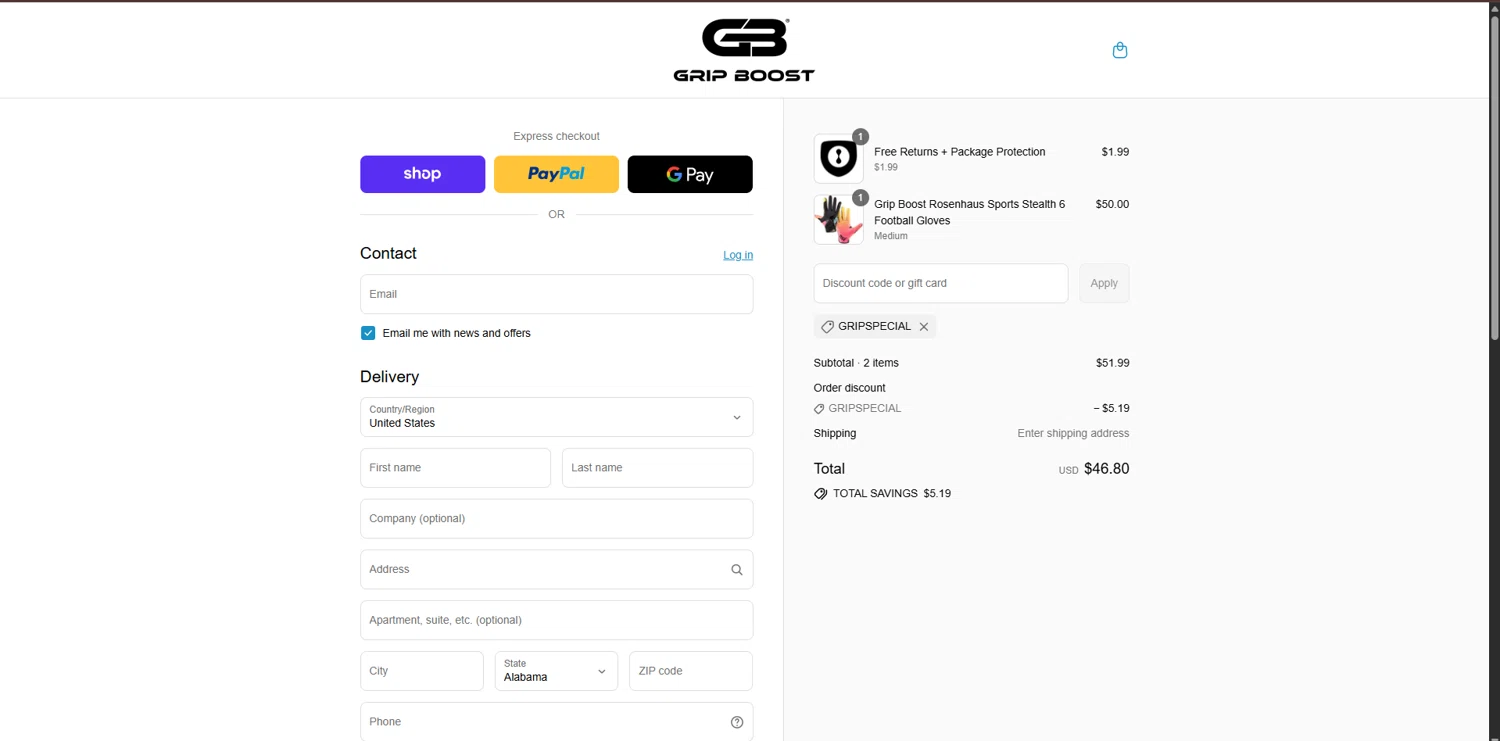Screen dimensions: 1500x741
Task: Click the Package Protection product thumbnail
Action: (x=838, y=159)
